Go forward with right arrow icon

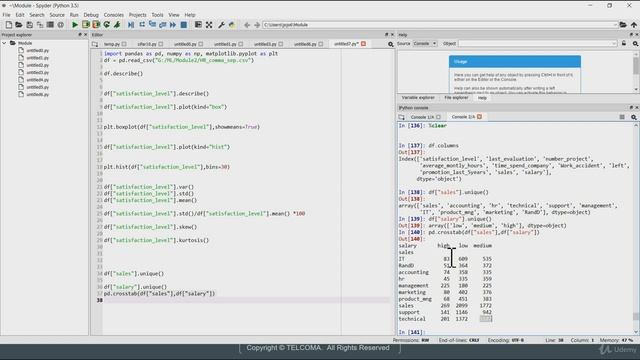click(257, 25)
